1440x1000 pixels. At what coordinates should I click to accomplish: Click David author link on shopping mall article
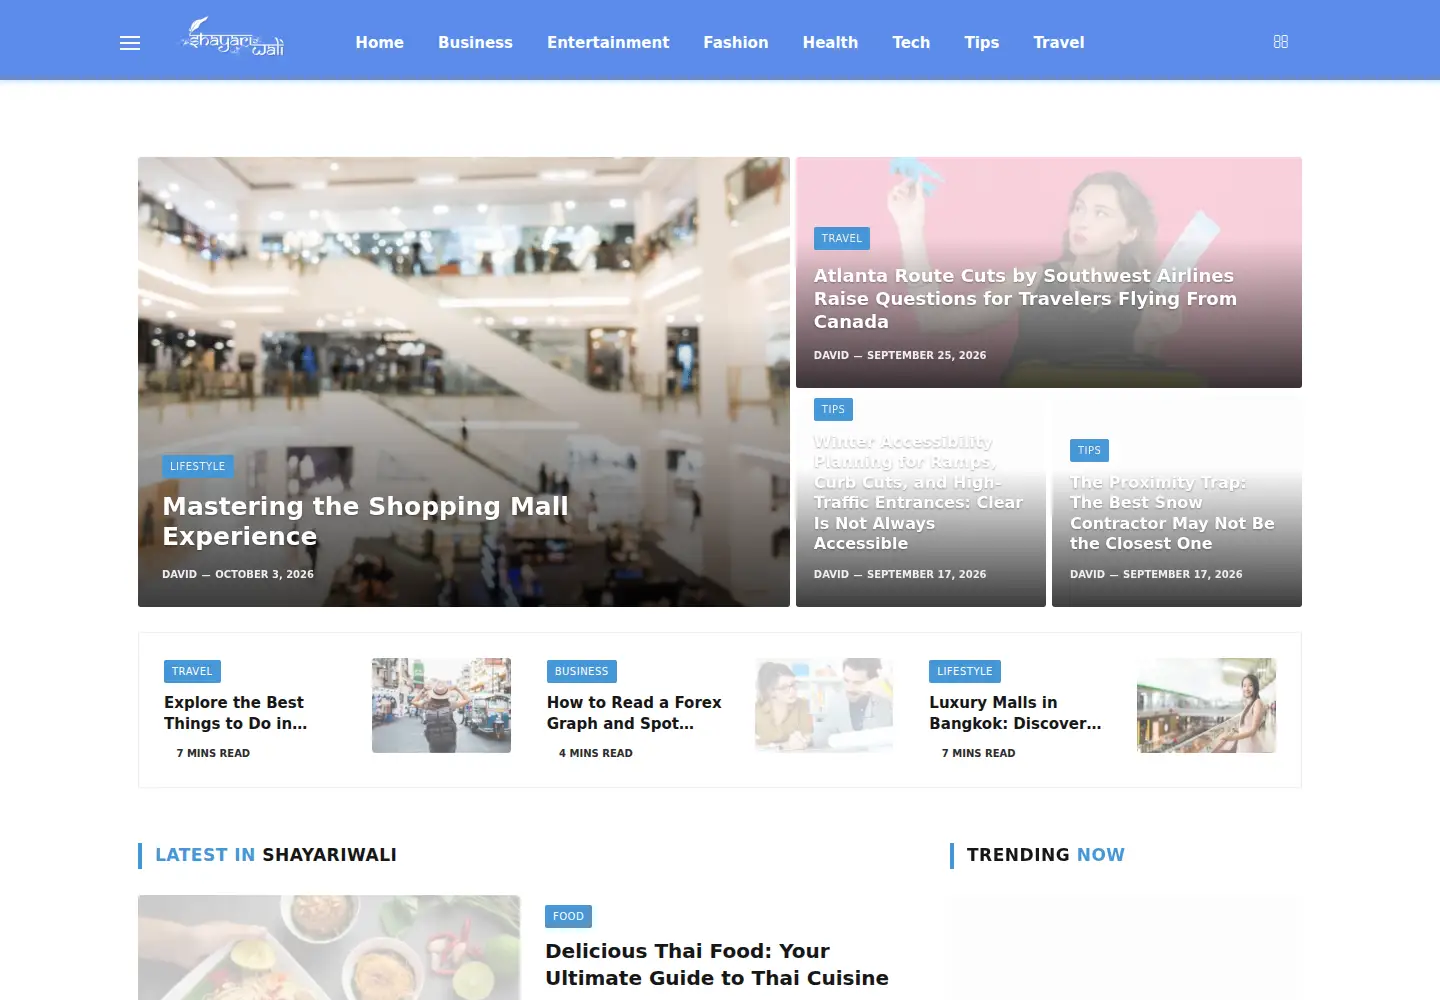(180, 574)
